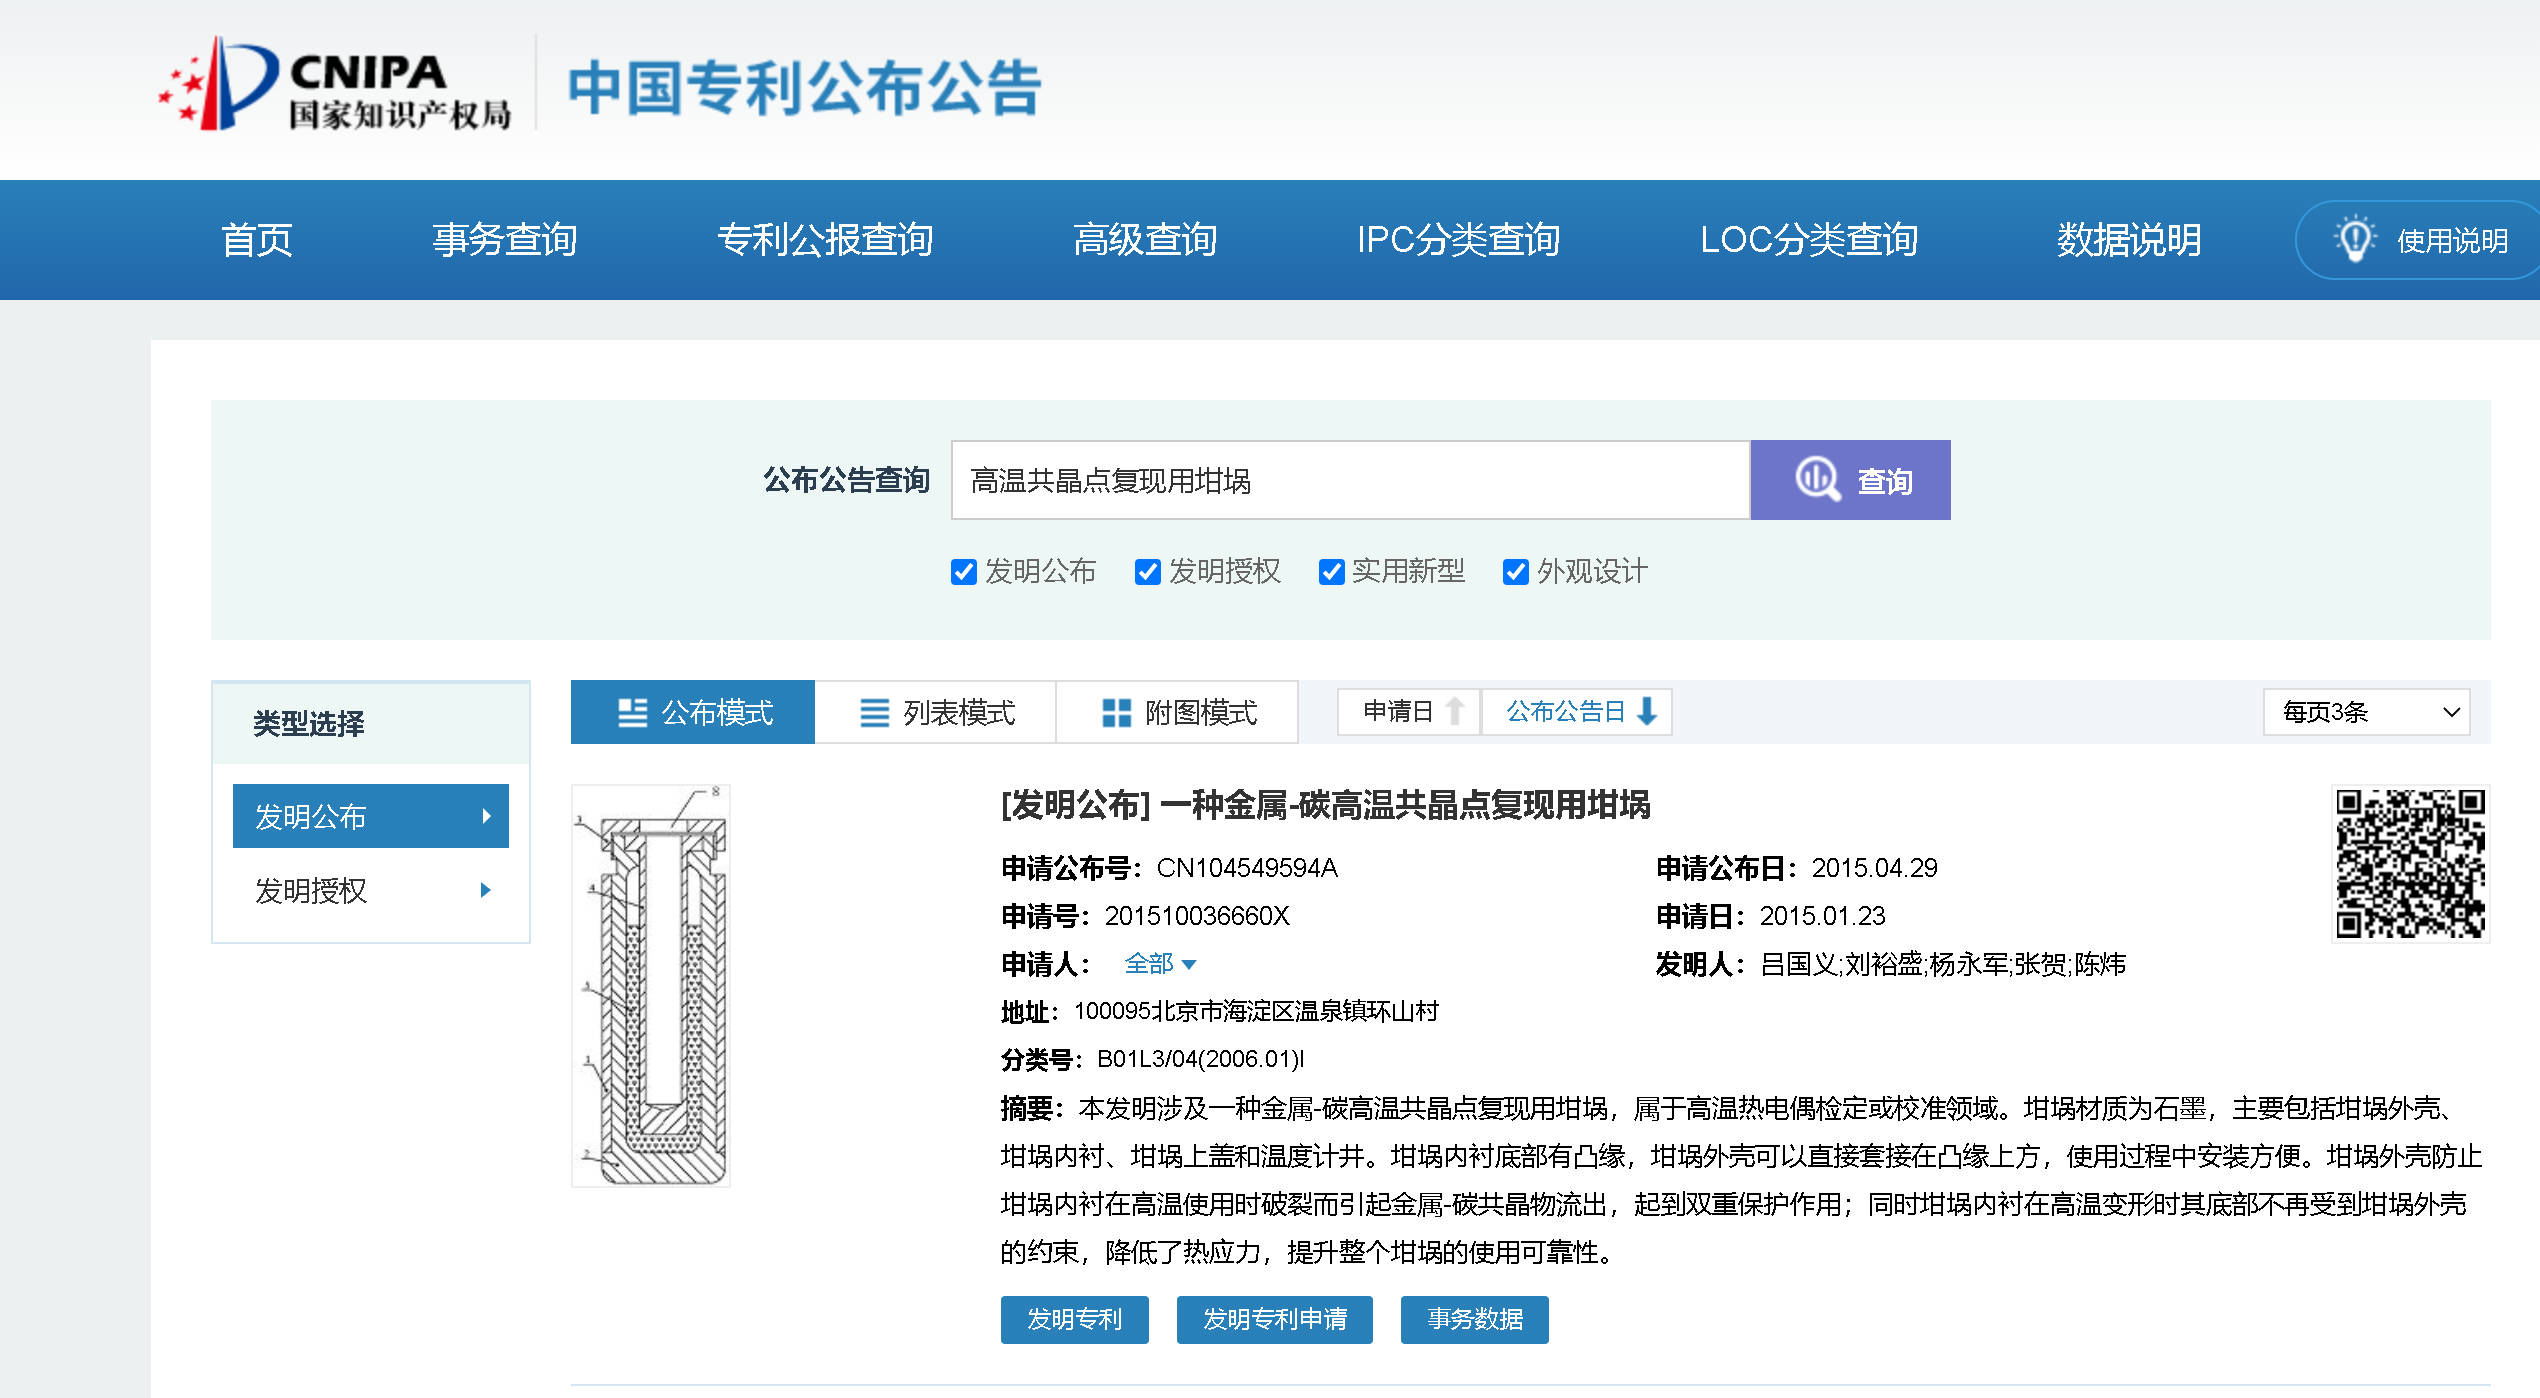The height and width of the screenshot is (1398, 2540).
Task: Click the magnifier search icon
Action: pyautogui.click(x=1816, y=480)
